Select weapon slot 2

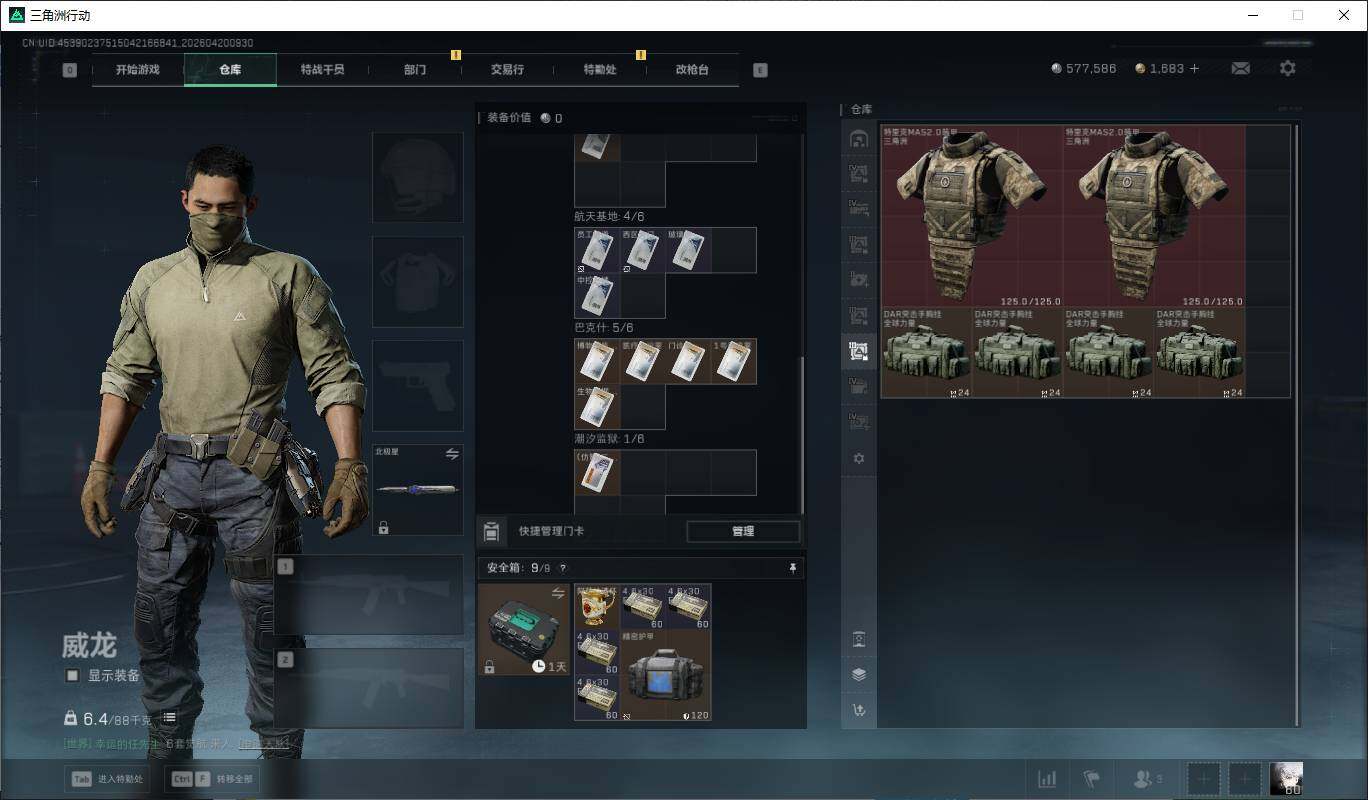click(369, 688)
